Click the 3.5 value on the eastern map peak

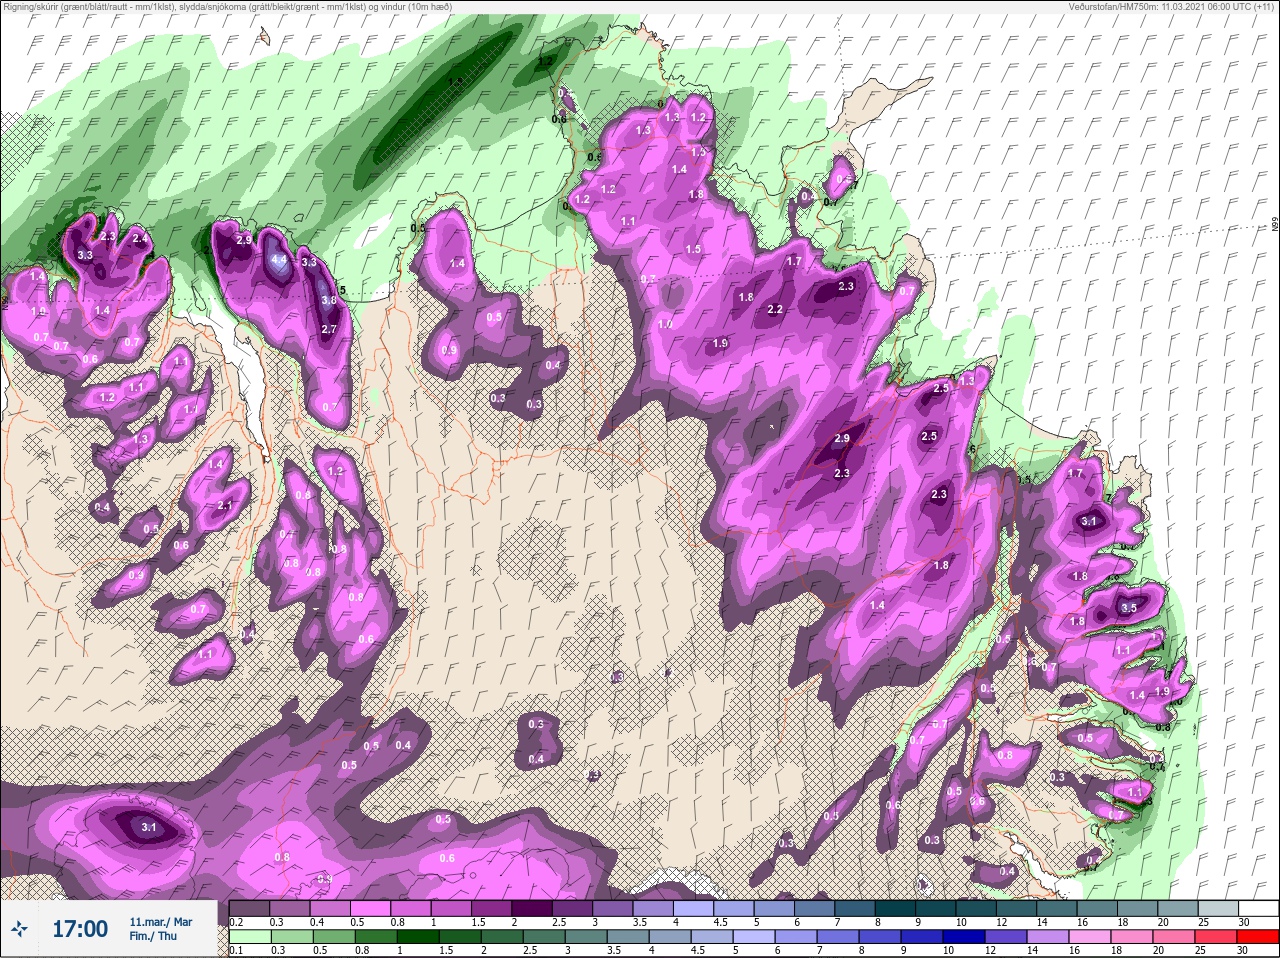coord(1129,607)
